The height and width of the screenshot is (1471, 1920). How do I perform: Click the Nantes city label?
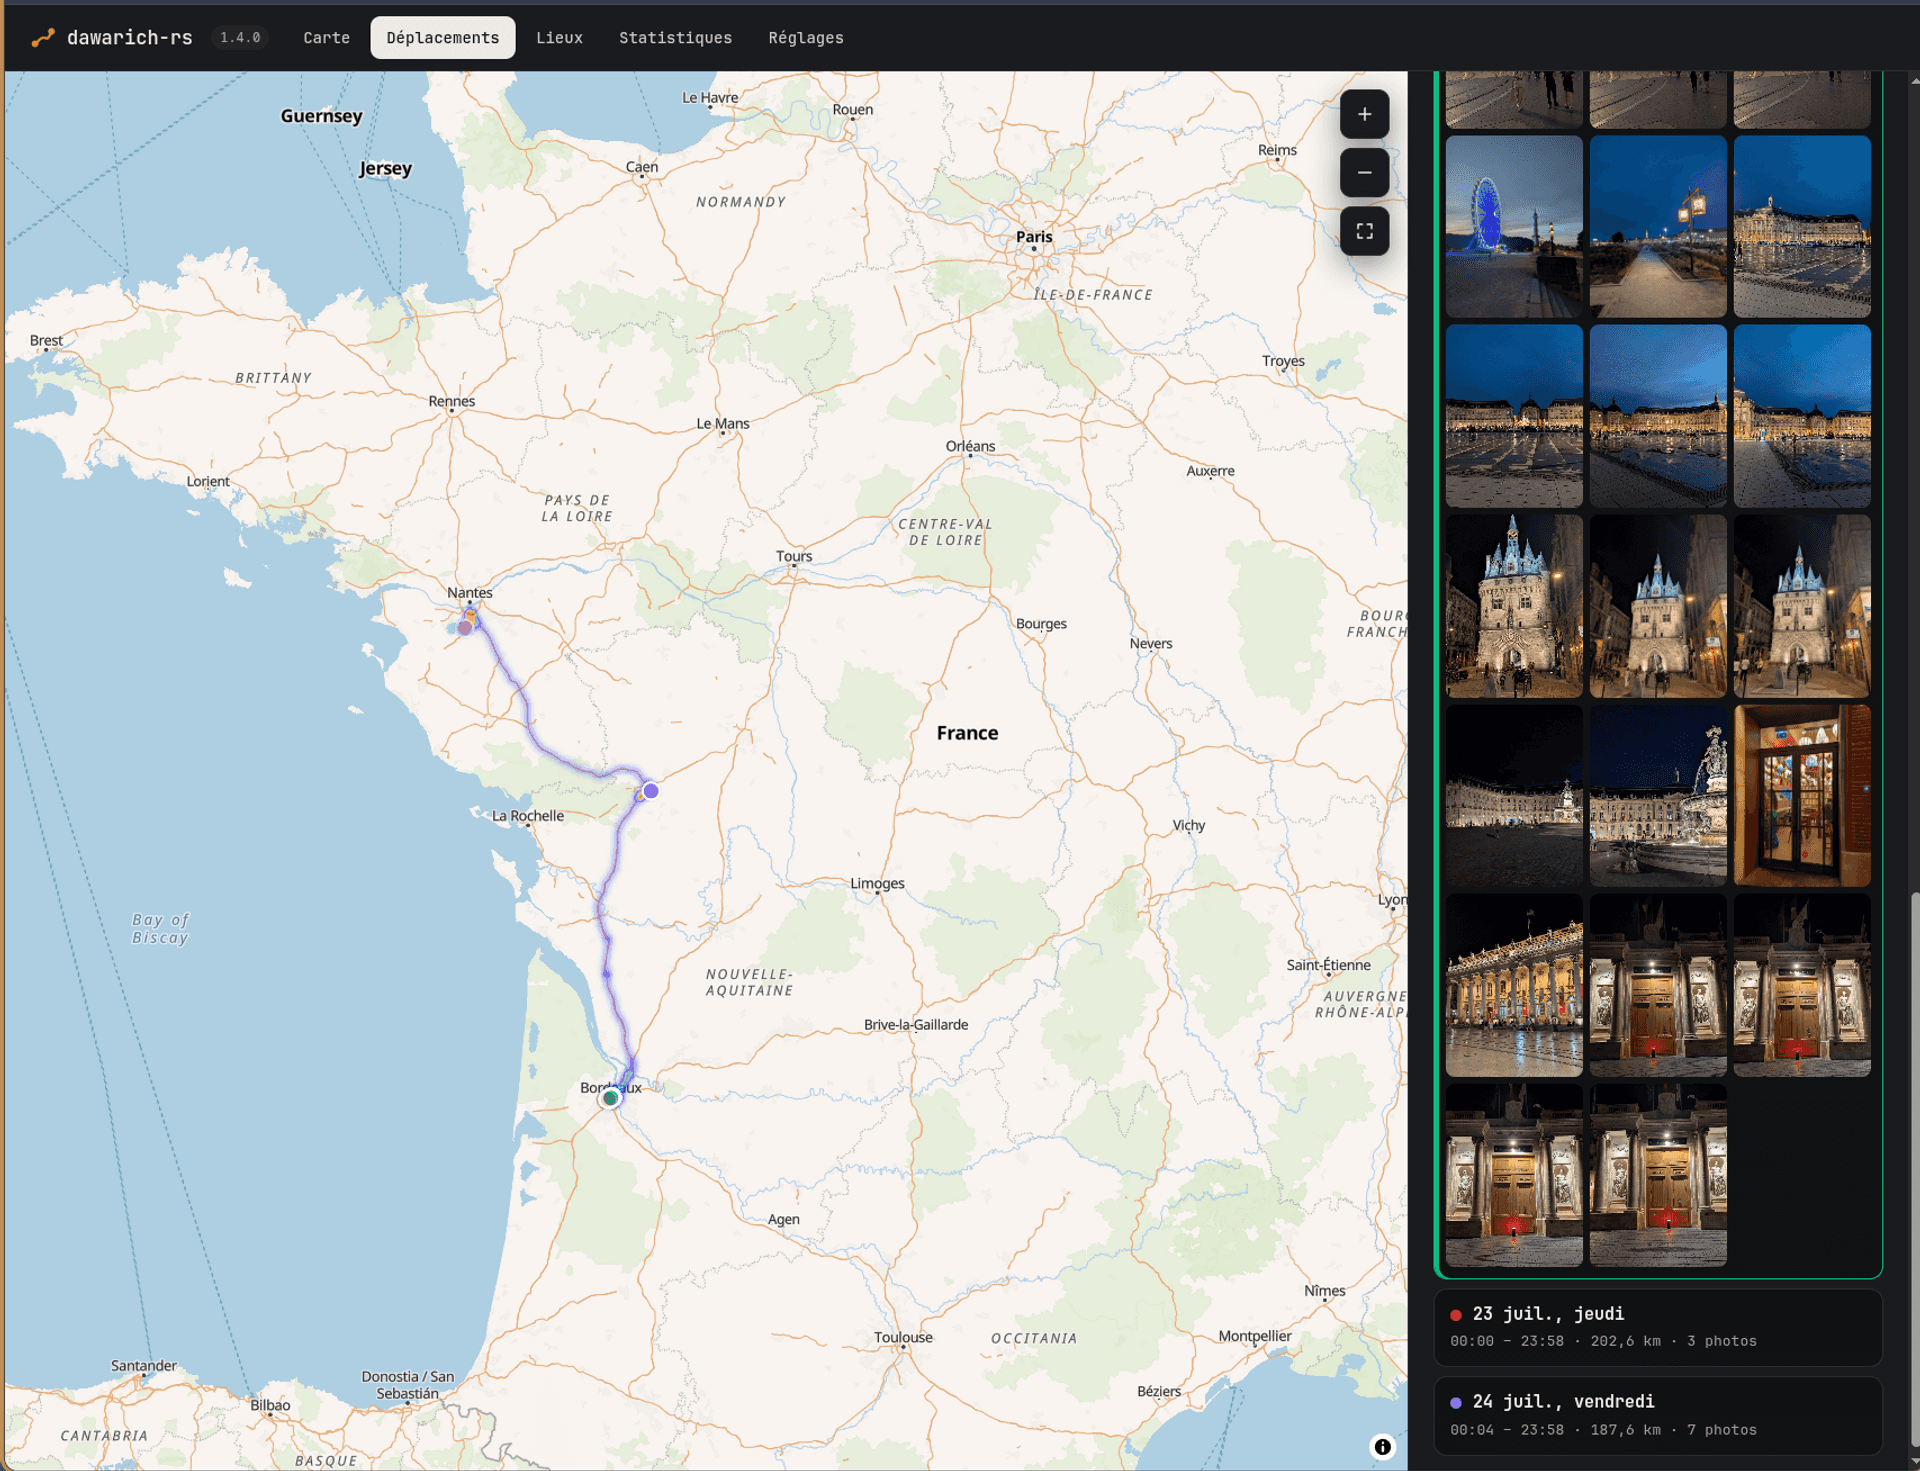pyautogui.click(x=470, y=593)
